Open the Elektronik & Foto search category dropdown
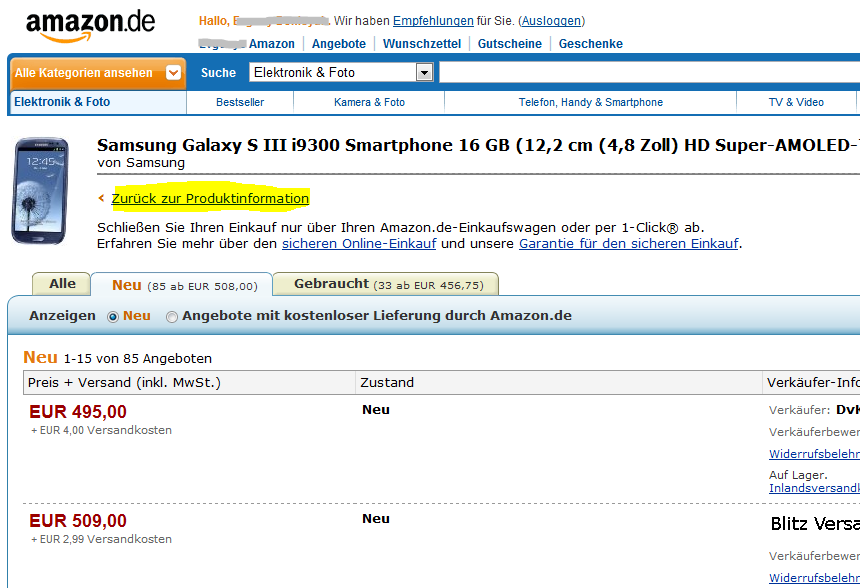860x588 pixels. [x=341, y=72]
